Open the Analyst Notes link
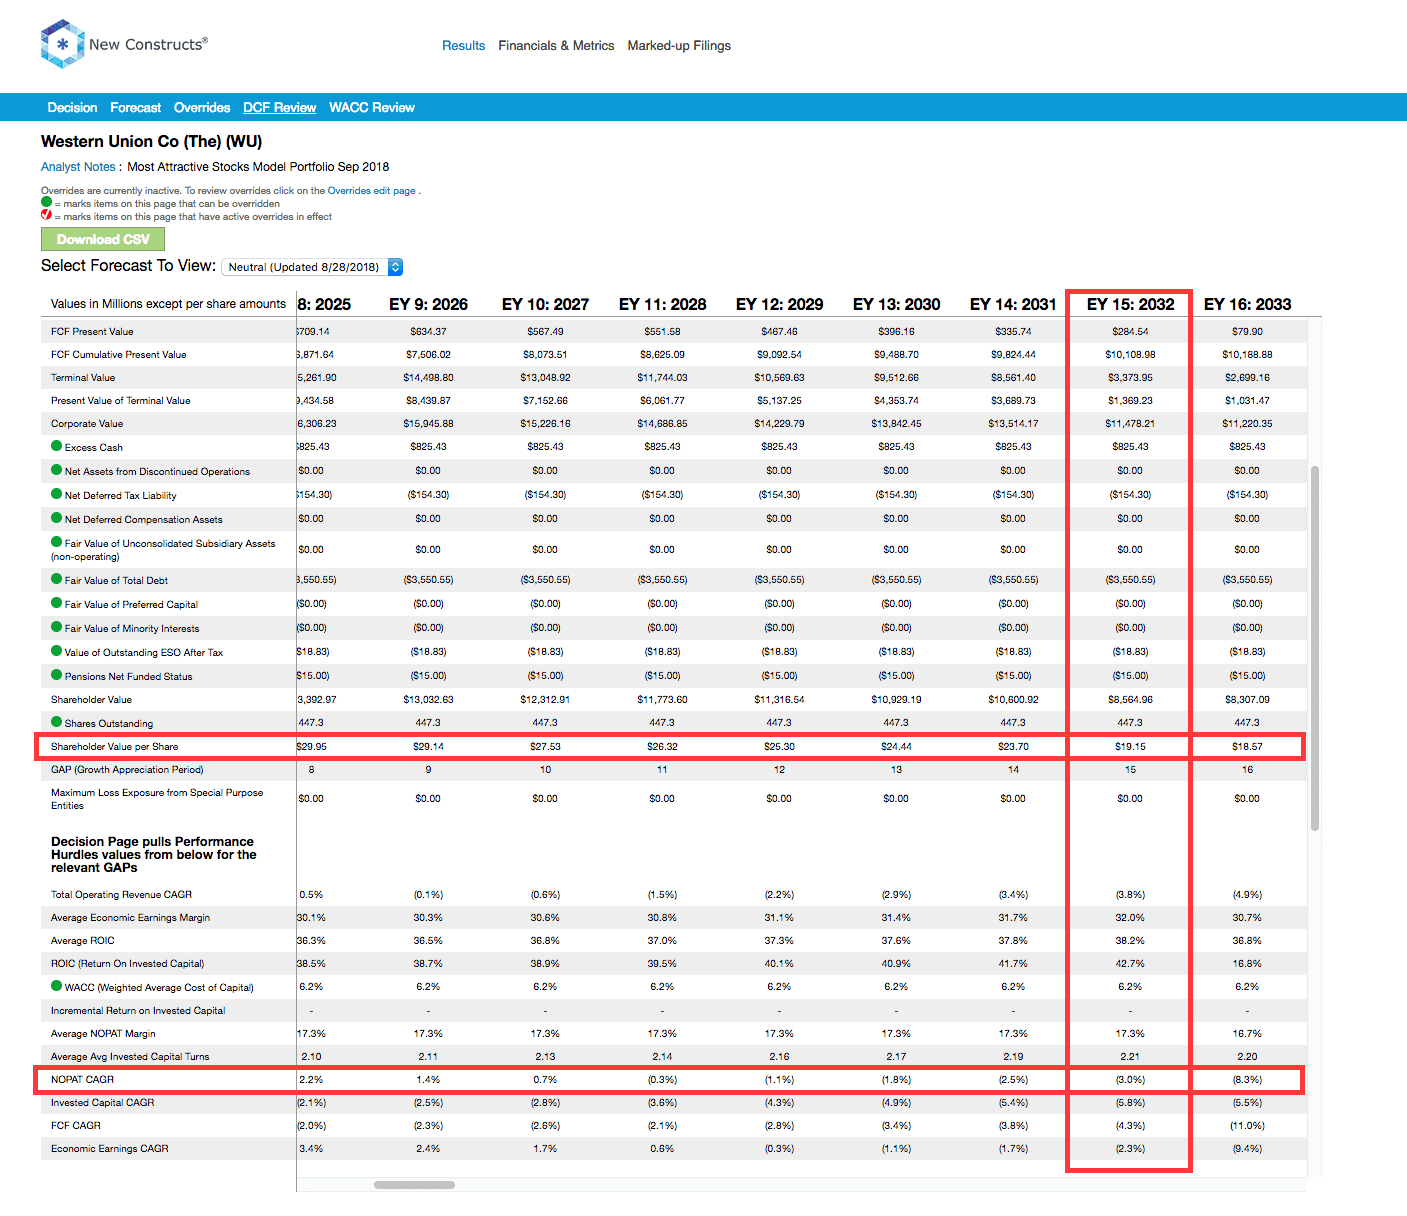Viewport: 1407px width, 1216px height. [x=78, y=167]
